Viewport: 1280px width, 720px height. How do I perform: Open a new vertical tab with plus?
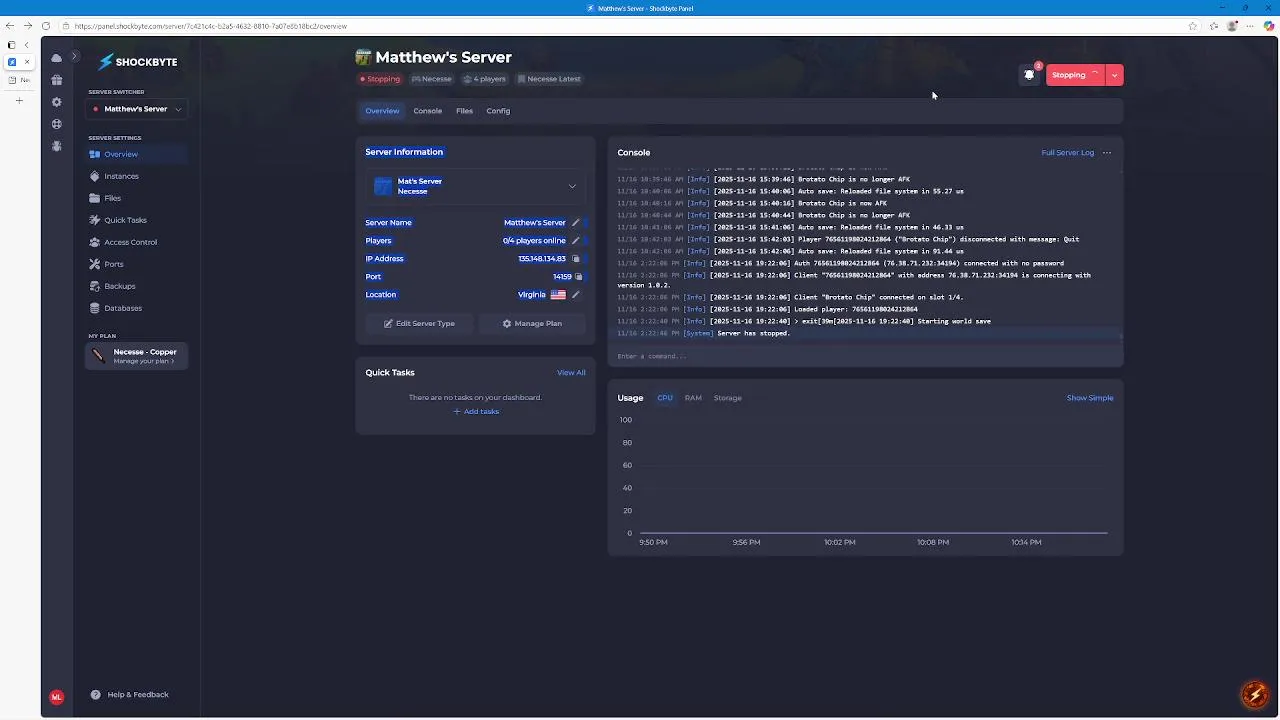(x=19, y=101)
